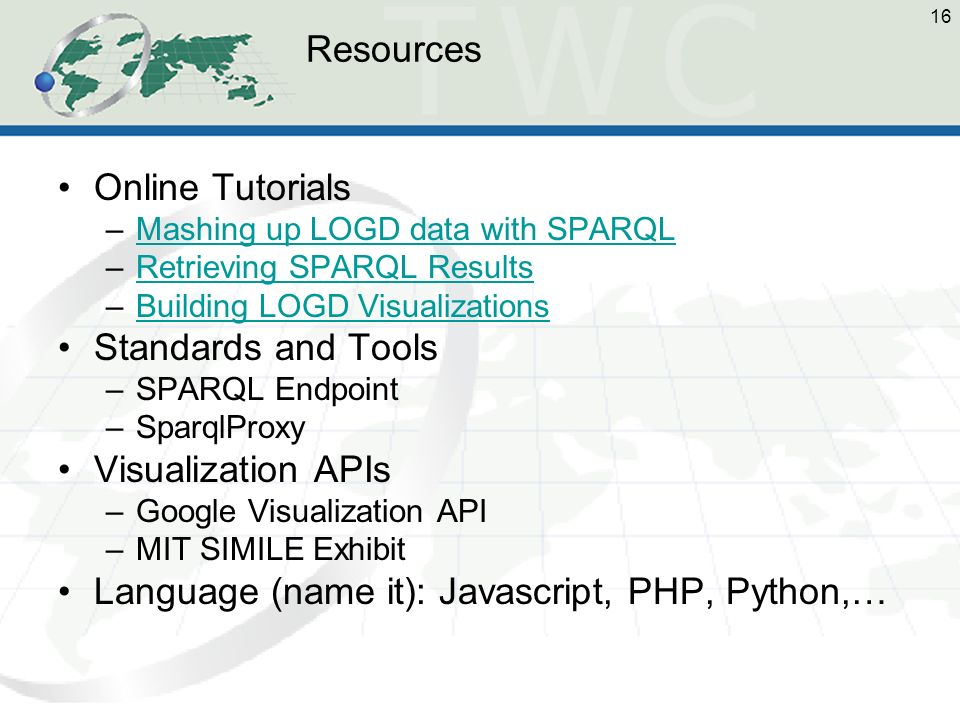Select the Online Tutorials bullet text
Image resolution: width=960 pixels, height=720 pixels.
click(222, 187)
